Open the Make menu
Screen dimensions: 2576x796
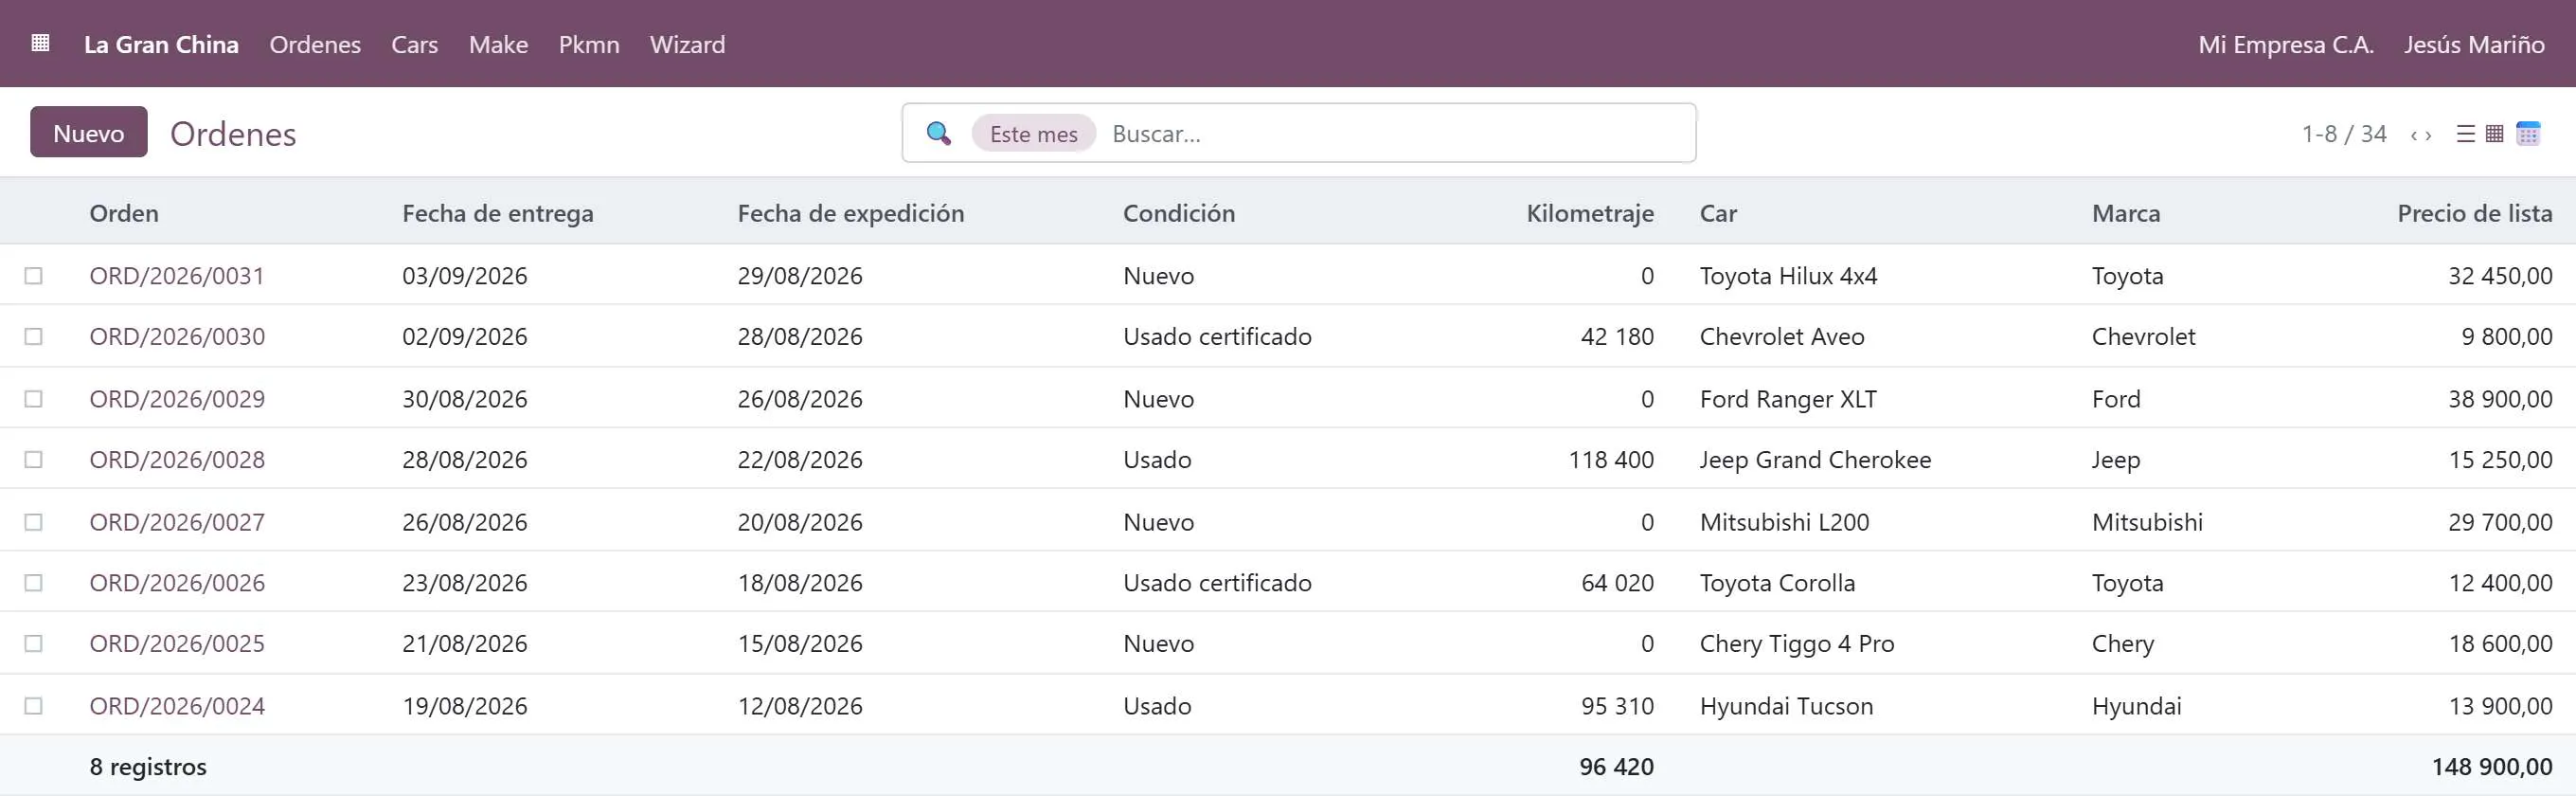click(x=498, y=44)
